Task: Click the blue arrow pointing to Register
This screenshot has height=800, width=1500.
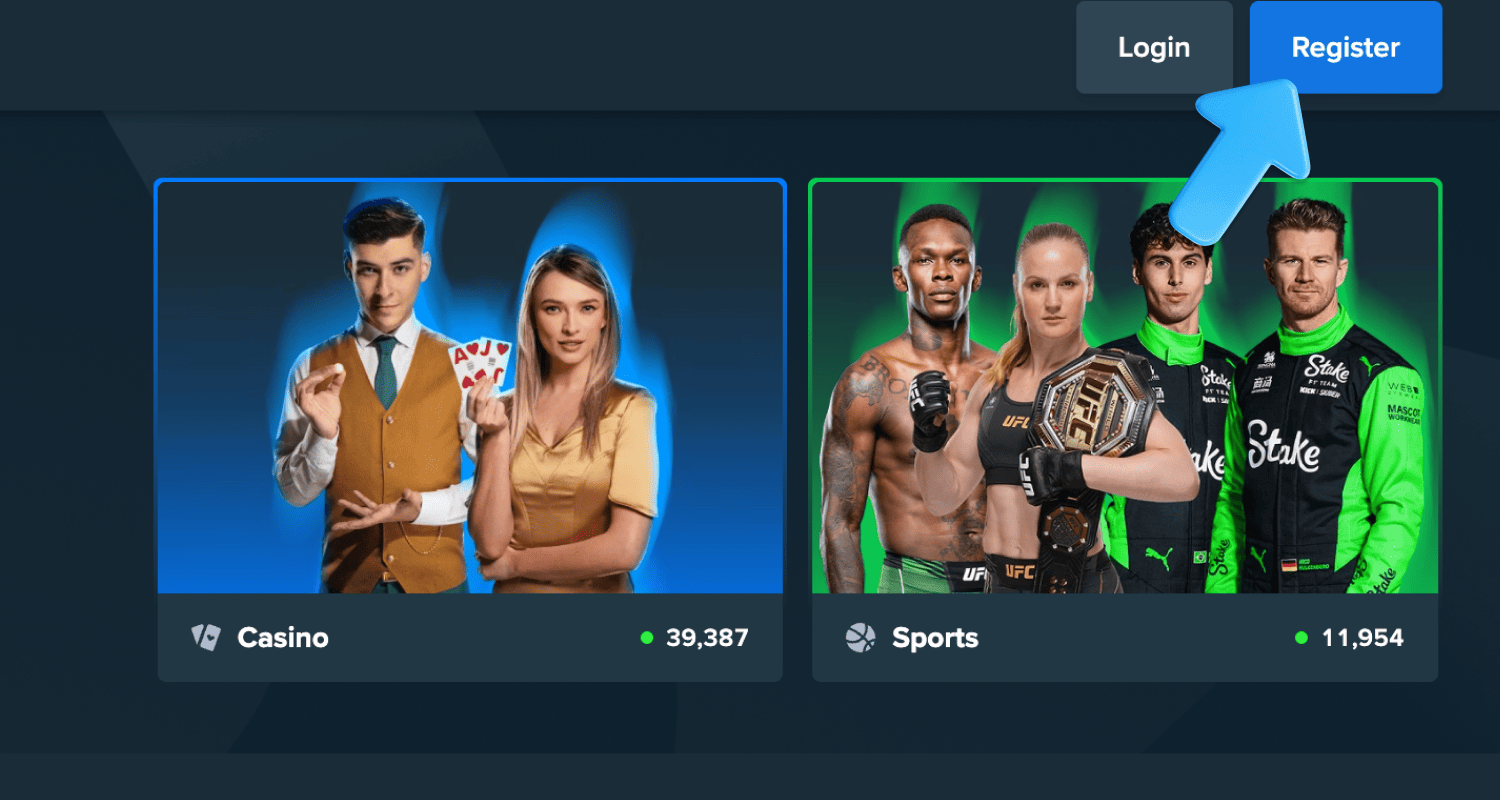Action: point(1245,157)
